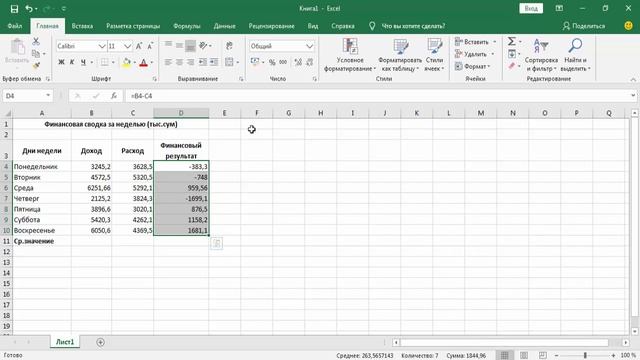The image size is (640, 360).
Task: Toggle italic formatting (К)
Action: [72, 62]
